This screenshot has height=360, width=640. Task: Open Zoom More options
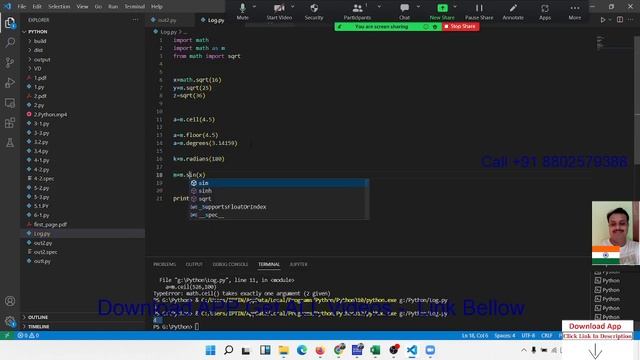(x=575, y=11)
